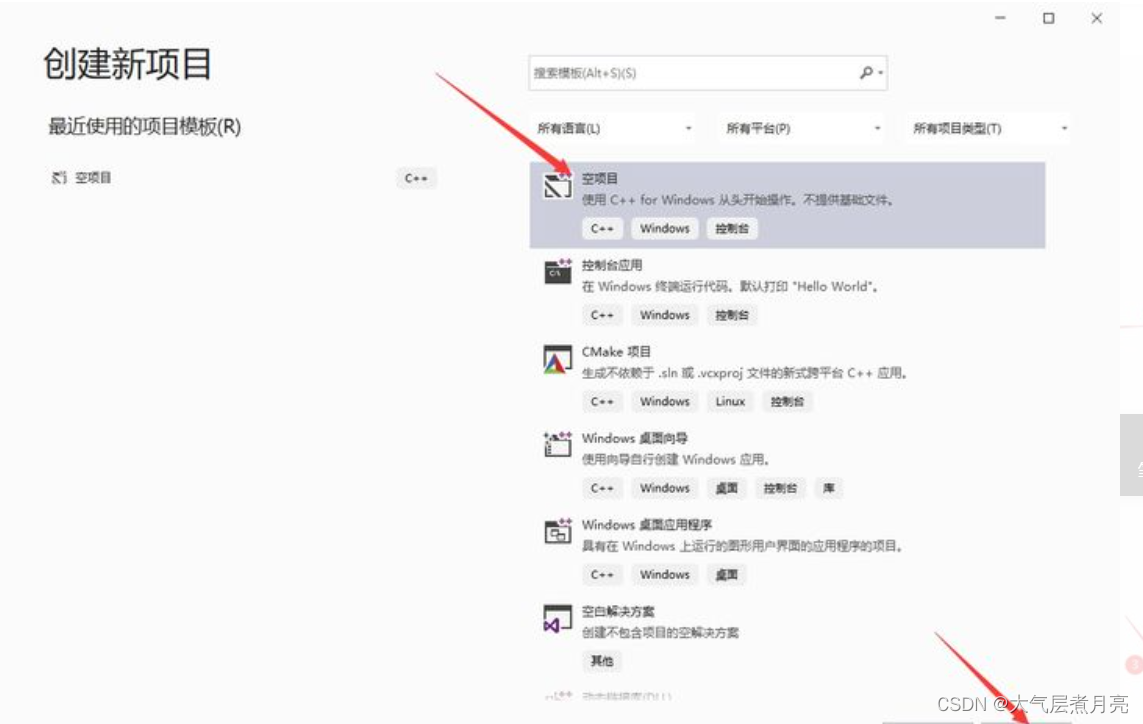Select the 空项目 template title

[x=599, y=179]
